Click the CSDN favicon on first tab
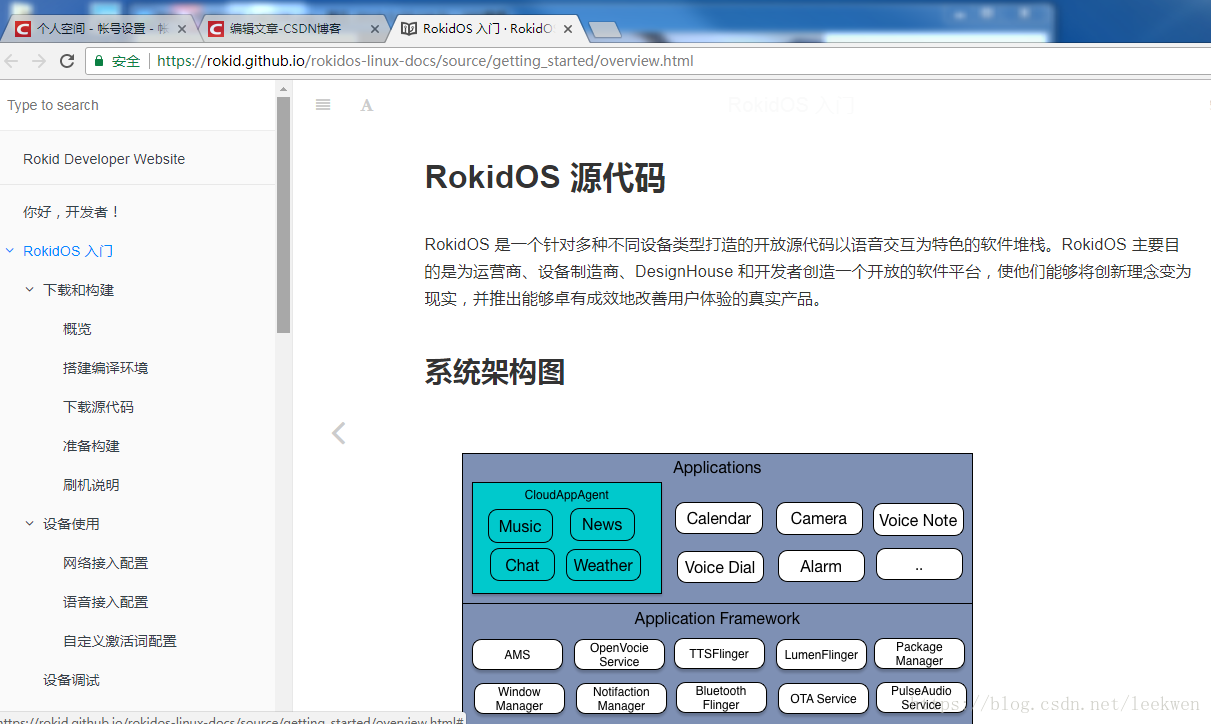The width and height of the screenshot is (1211, 724). (21, 29)
